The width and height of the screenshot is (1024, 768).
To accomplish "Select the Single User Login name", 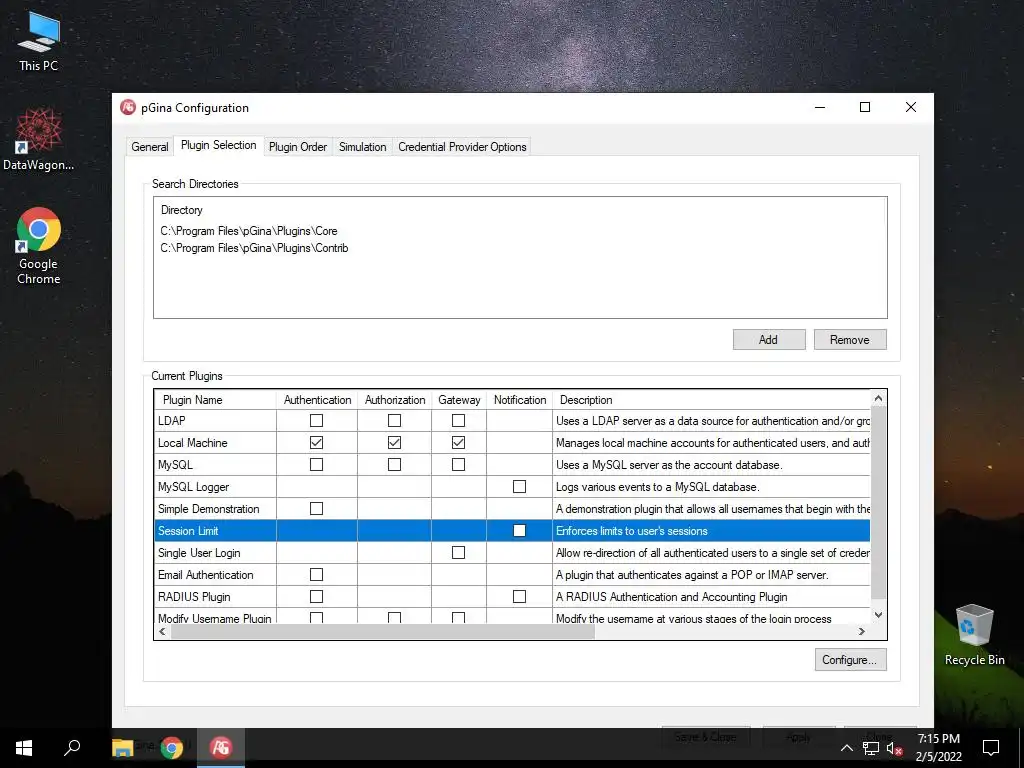I will (x=199, y=552).
